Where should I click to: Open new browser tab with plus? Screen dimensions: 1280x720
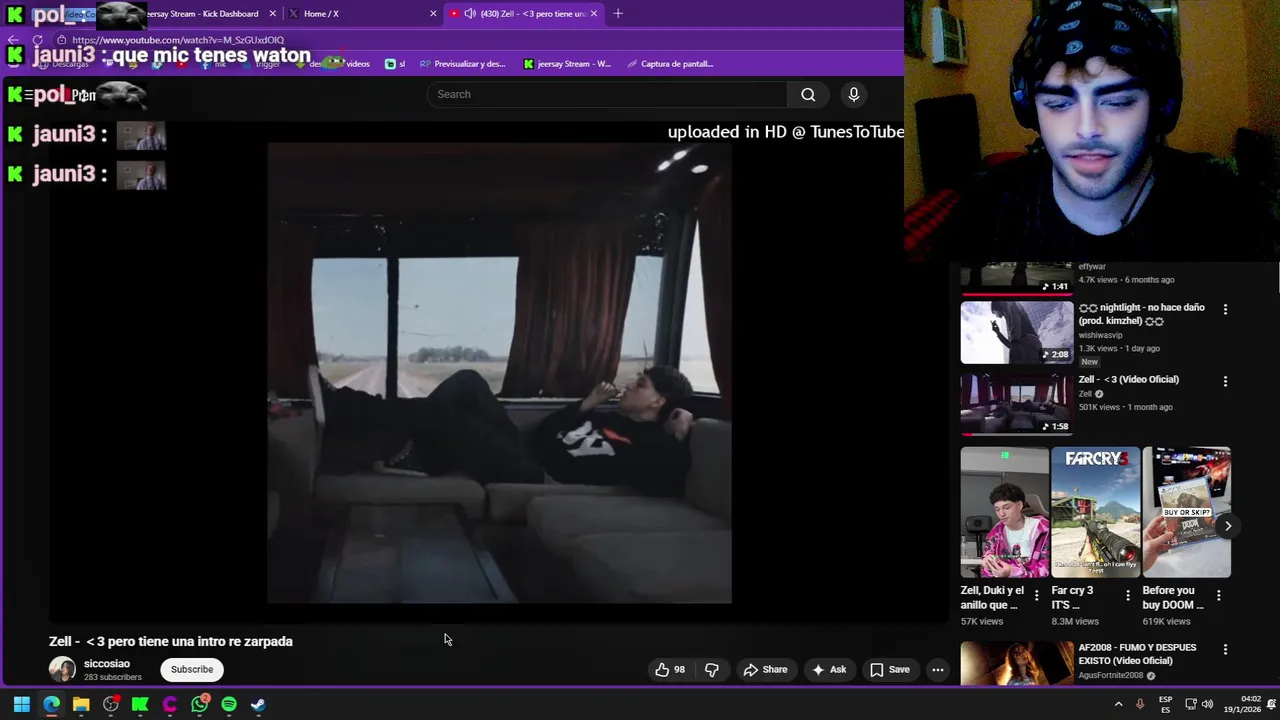(618, 13)
